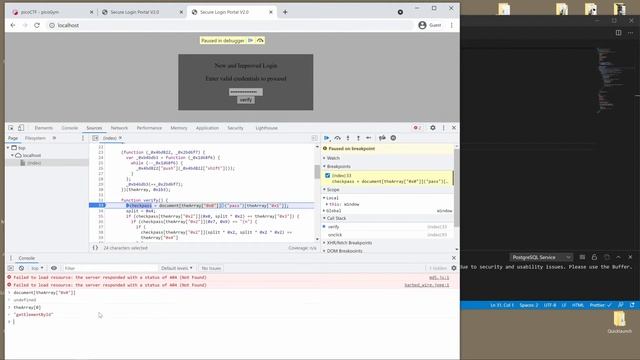Click the browser back arrow
This screenshot has width=640, height=360.
(13, 25)
